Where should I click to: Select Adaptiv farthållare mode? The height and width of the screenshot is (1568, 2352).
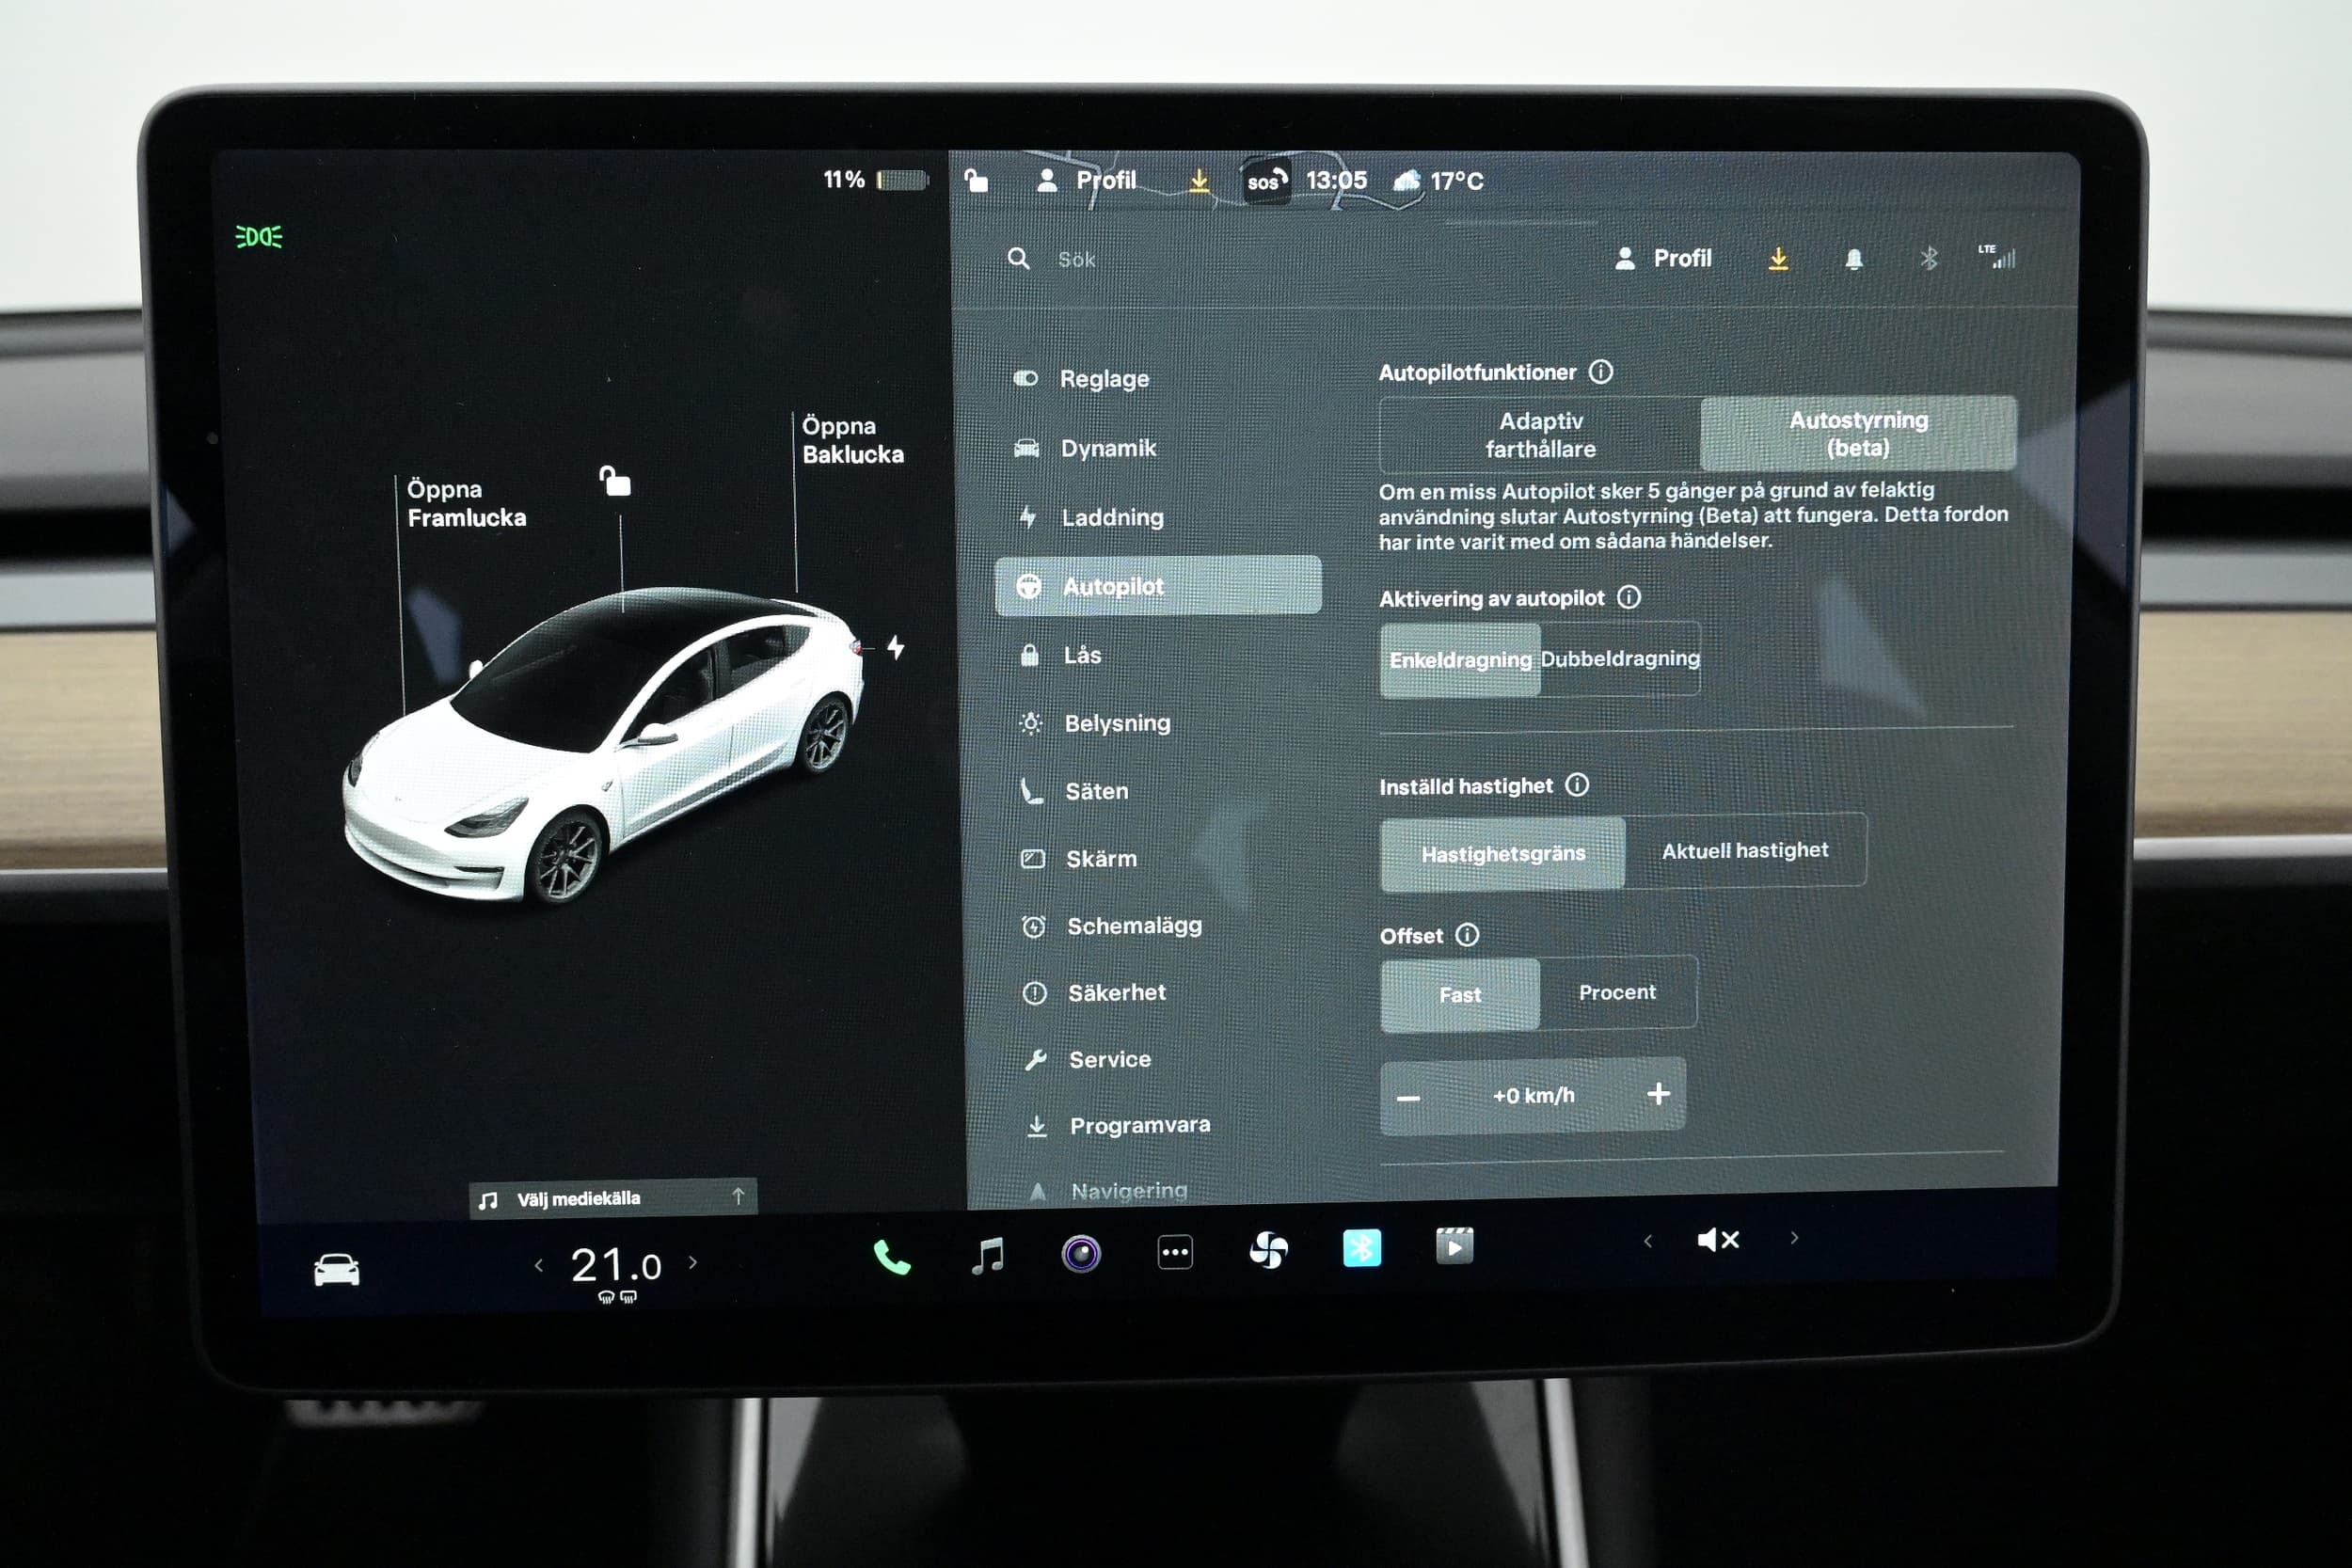click(1540, 435)
